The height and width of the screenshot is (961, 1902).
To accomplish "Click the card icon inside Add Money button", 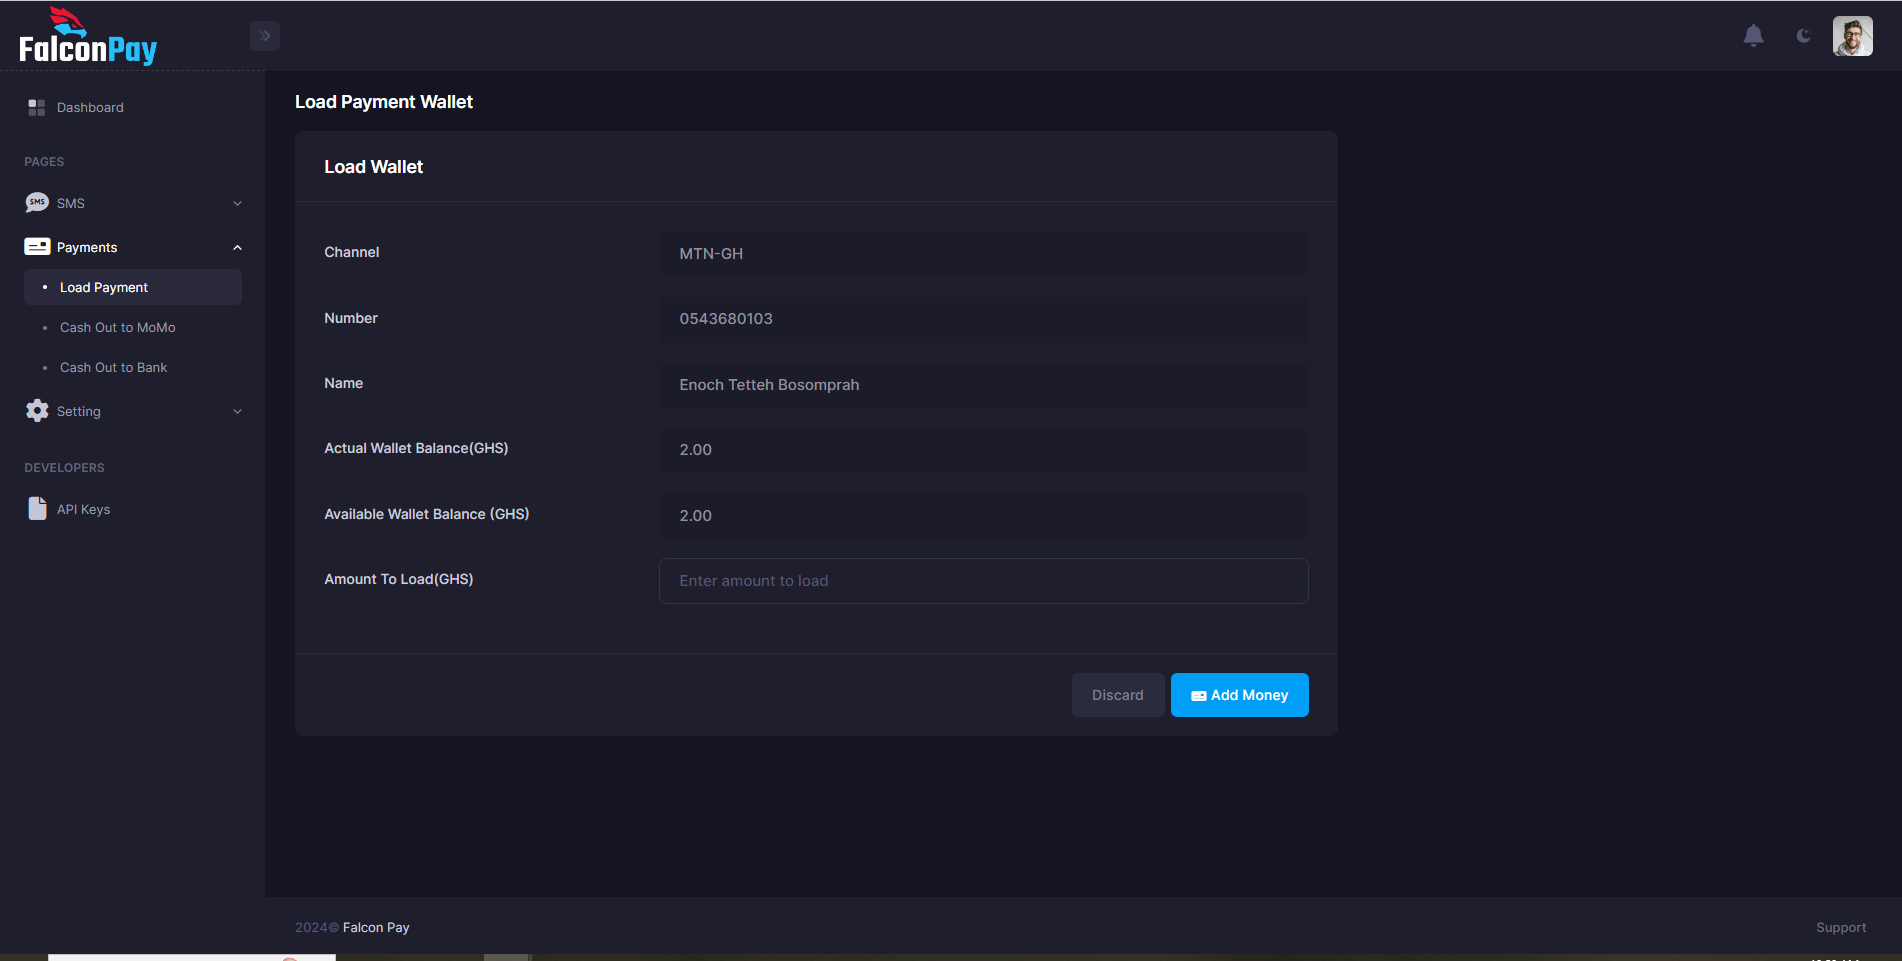I will pos(1198,694).
